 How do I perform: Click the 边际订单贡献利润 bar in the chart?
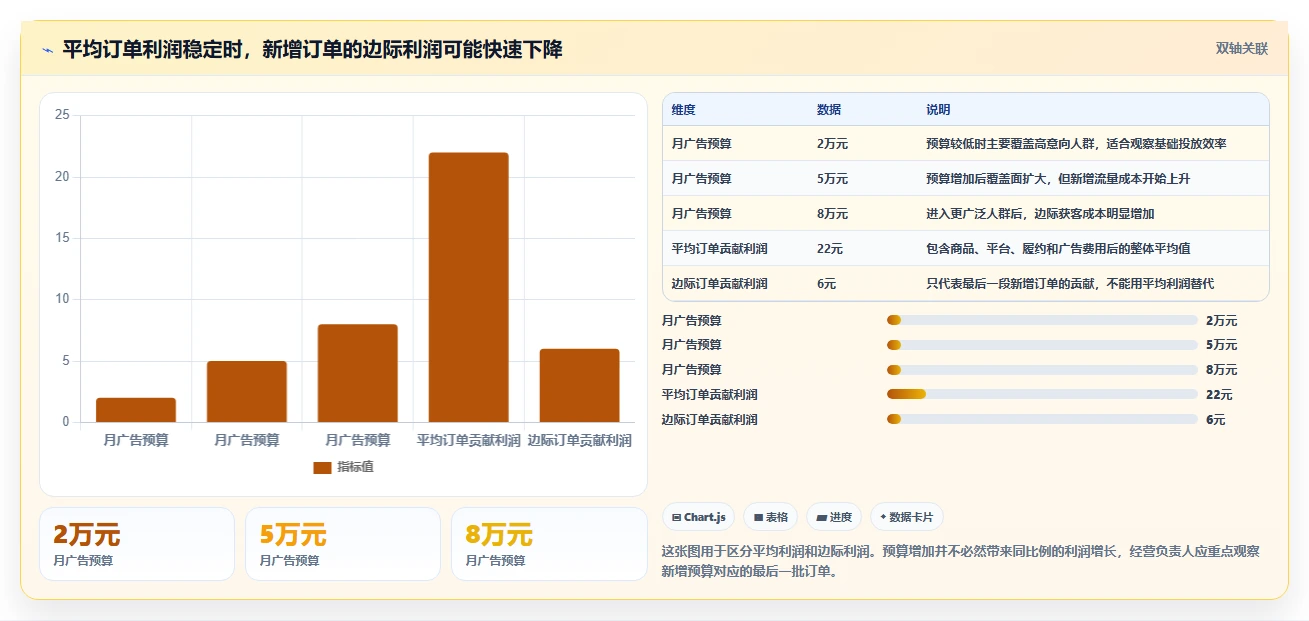point(580,385)
